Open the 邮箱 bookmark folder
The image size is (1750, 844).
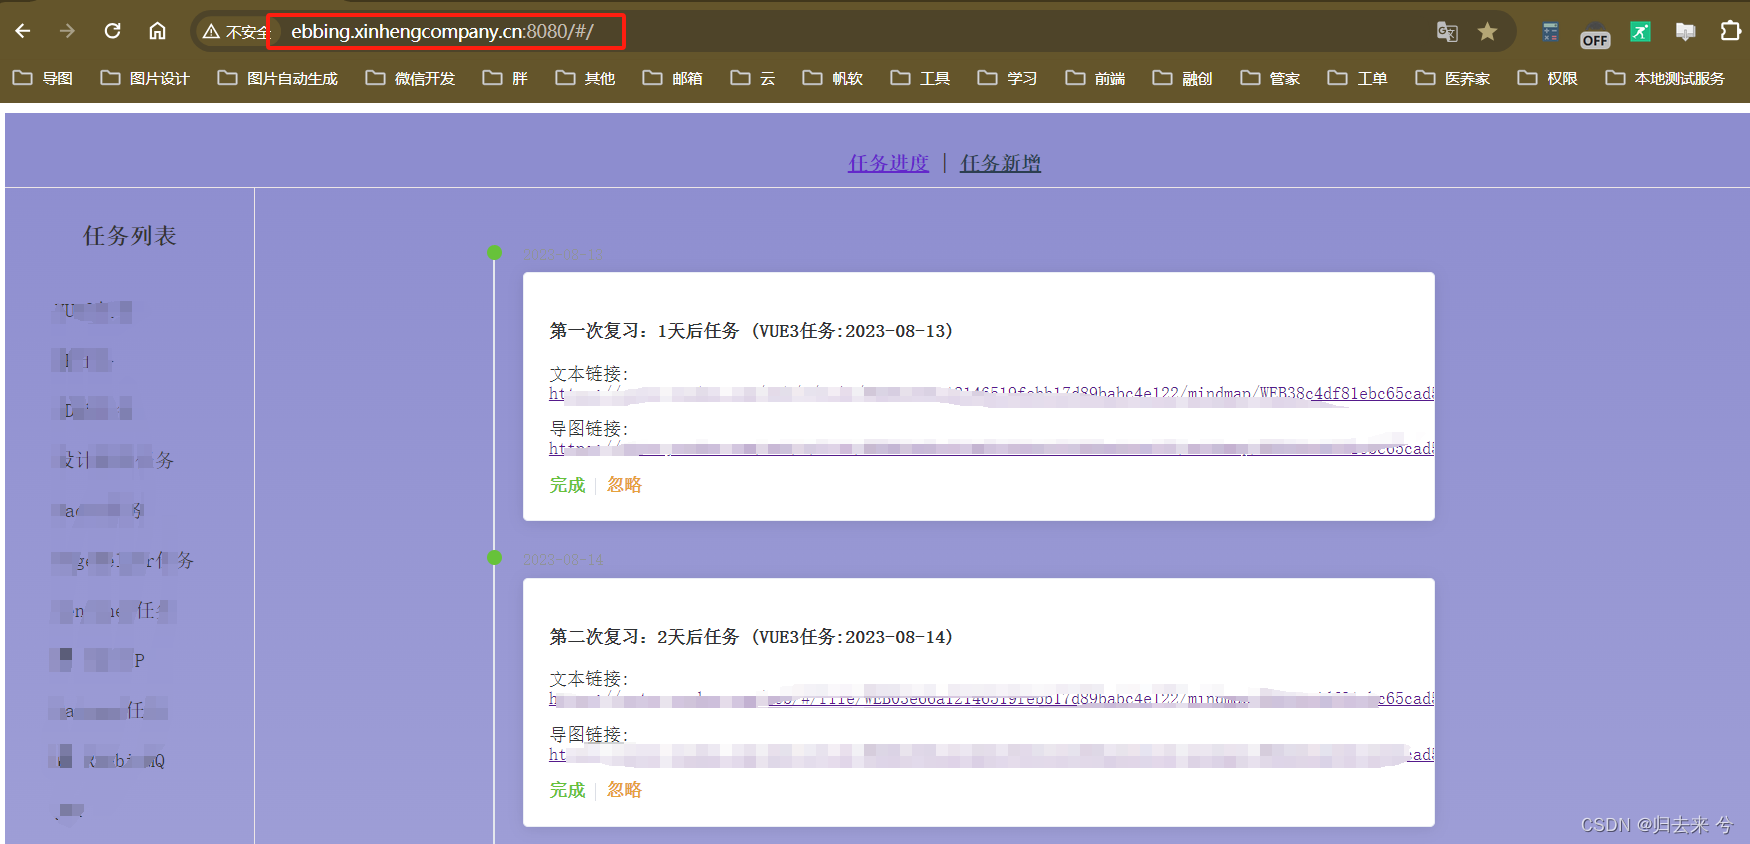pyautogui.click(x=672, y=78)
